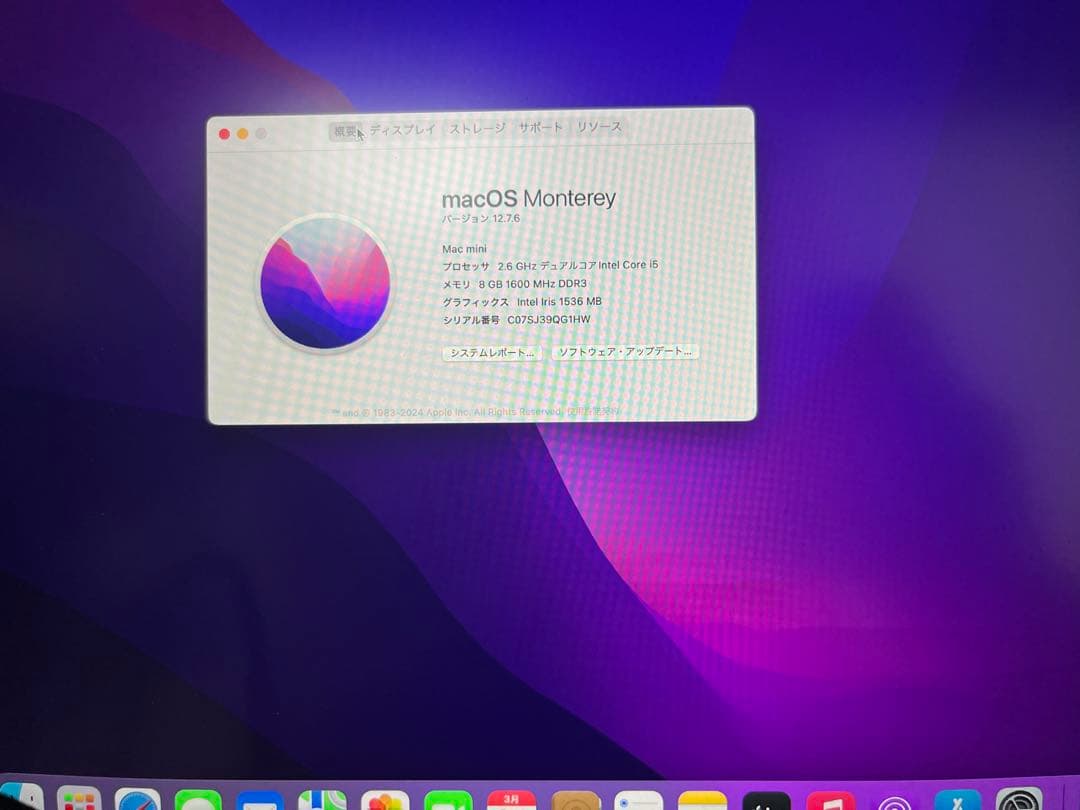Screen dimensions: 1080x810
Task: Open Maps from the Dock
Action: [x=322, y=800]
